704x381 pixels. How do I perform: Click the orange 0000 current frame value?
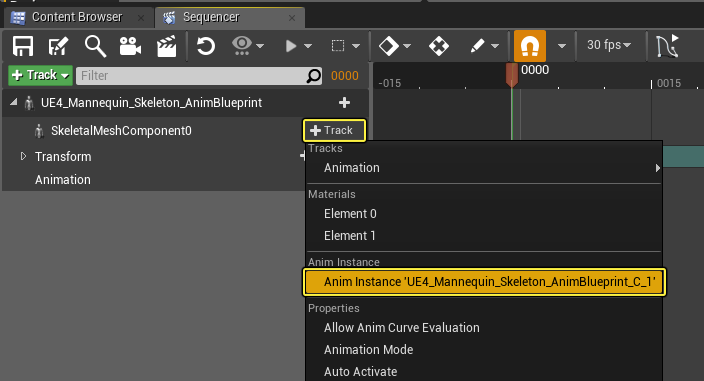click(x=345, y=76)
